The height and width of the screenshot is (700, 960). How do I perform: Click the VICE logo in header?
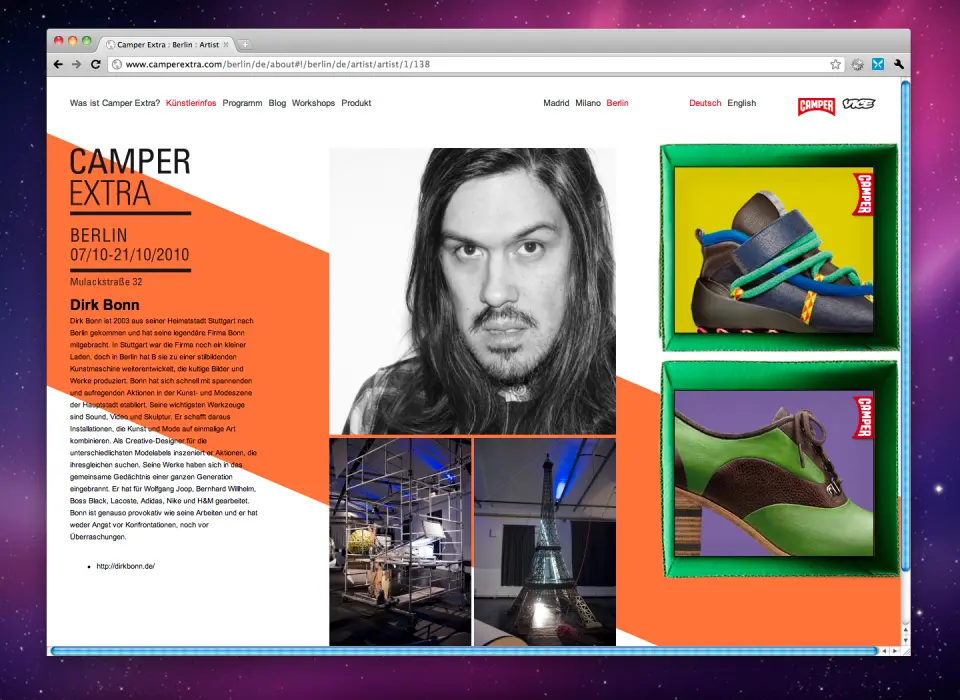tap(859, 103)
